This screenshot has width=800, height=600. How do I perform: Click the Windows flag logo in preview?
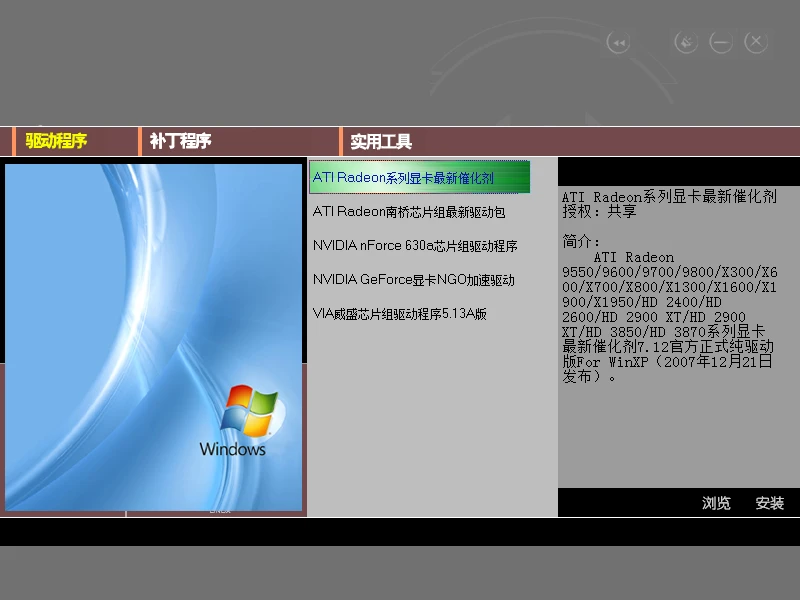(x=248, y=411)
